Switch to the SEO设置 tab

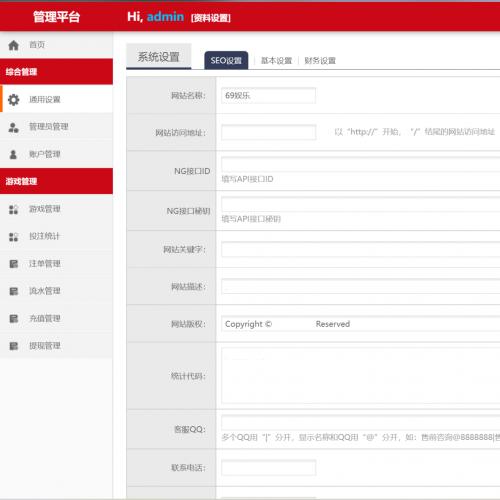(x=226, y=60)
